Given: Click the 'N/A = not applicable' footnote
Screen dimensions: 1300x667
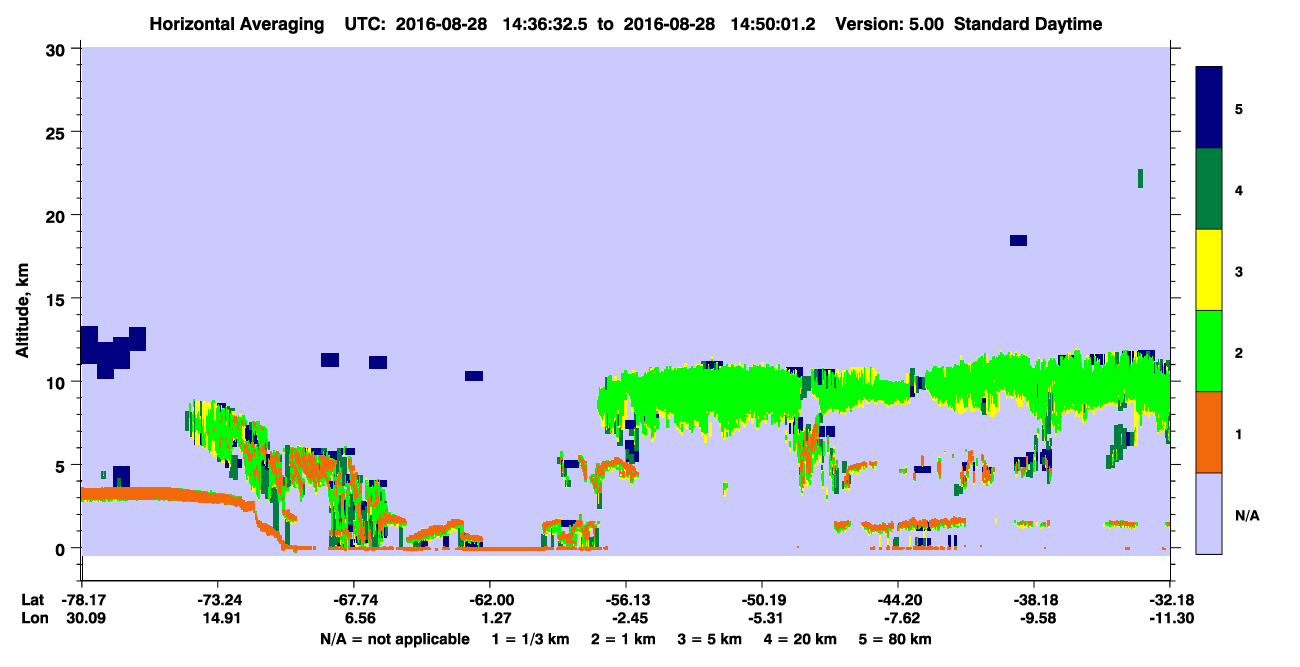Looking at the screenshot, I should click(x=395, y=639).
